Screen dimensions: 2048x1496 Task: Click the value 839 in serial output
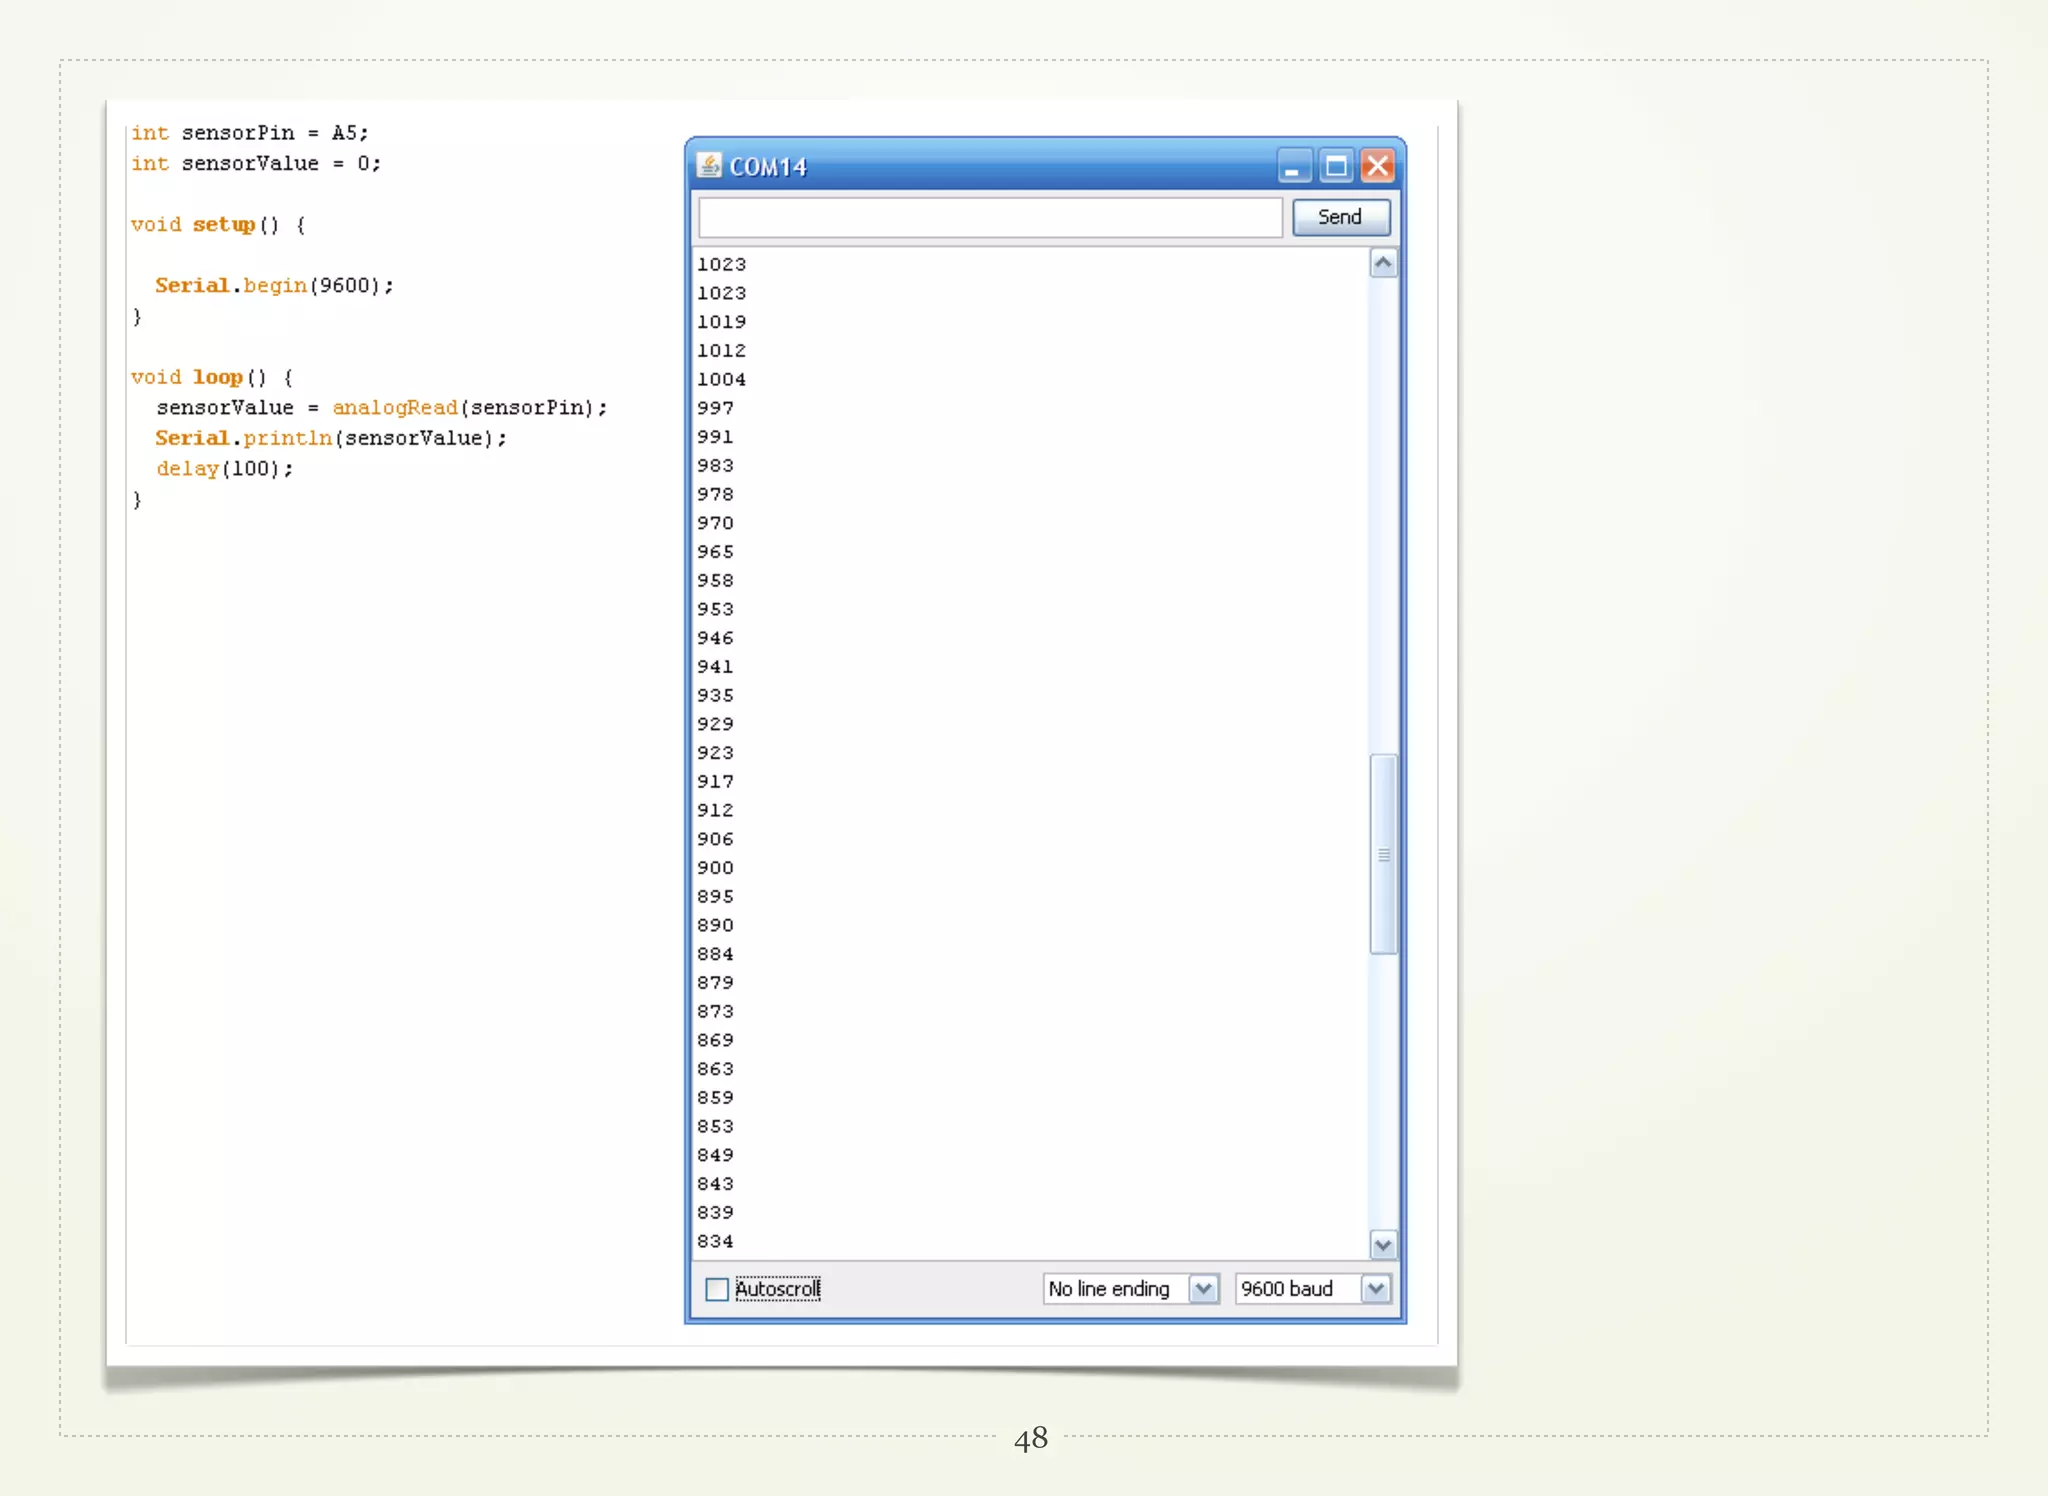pyautogui.click(x=716, y=1213)
